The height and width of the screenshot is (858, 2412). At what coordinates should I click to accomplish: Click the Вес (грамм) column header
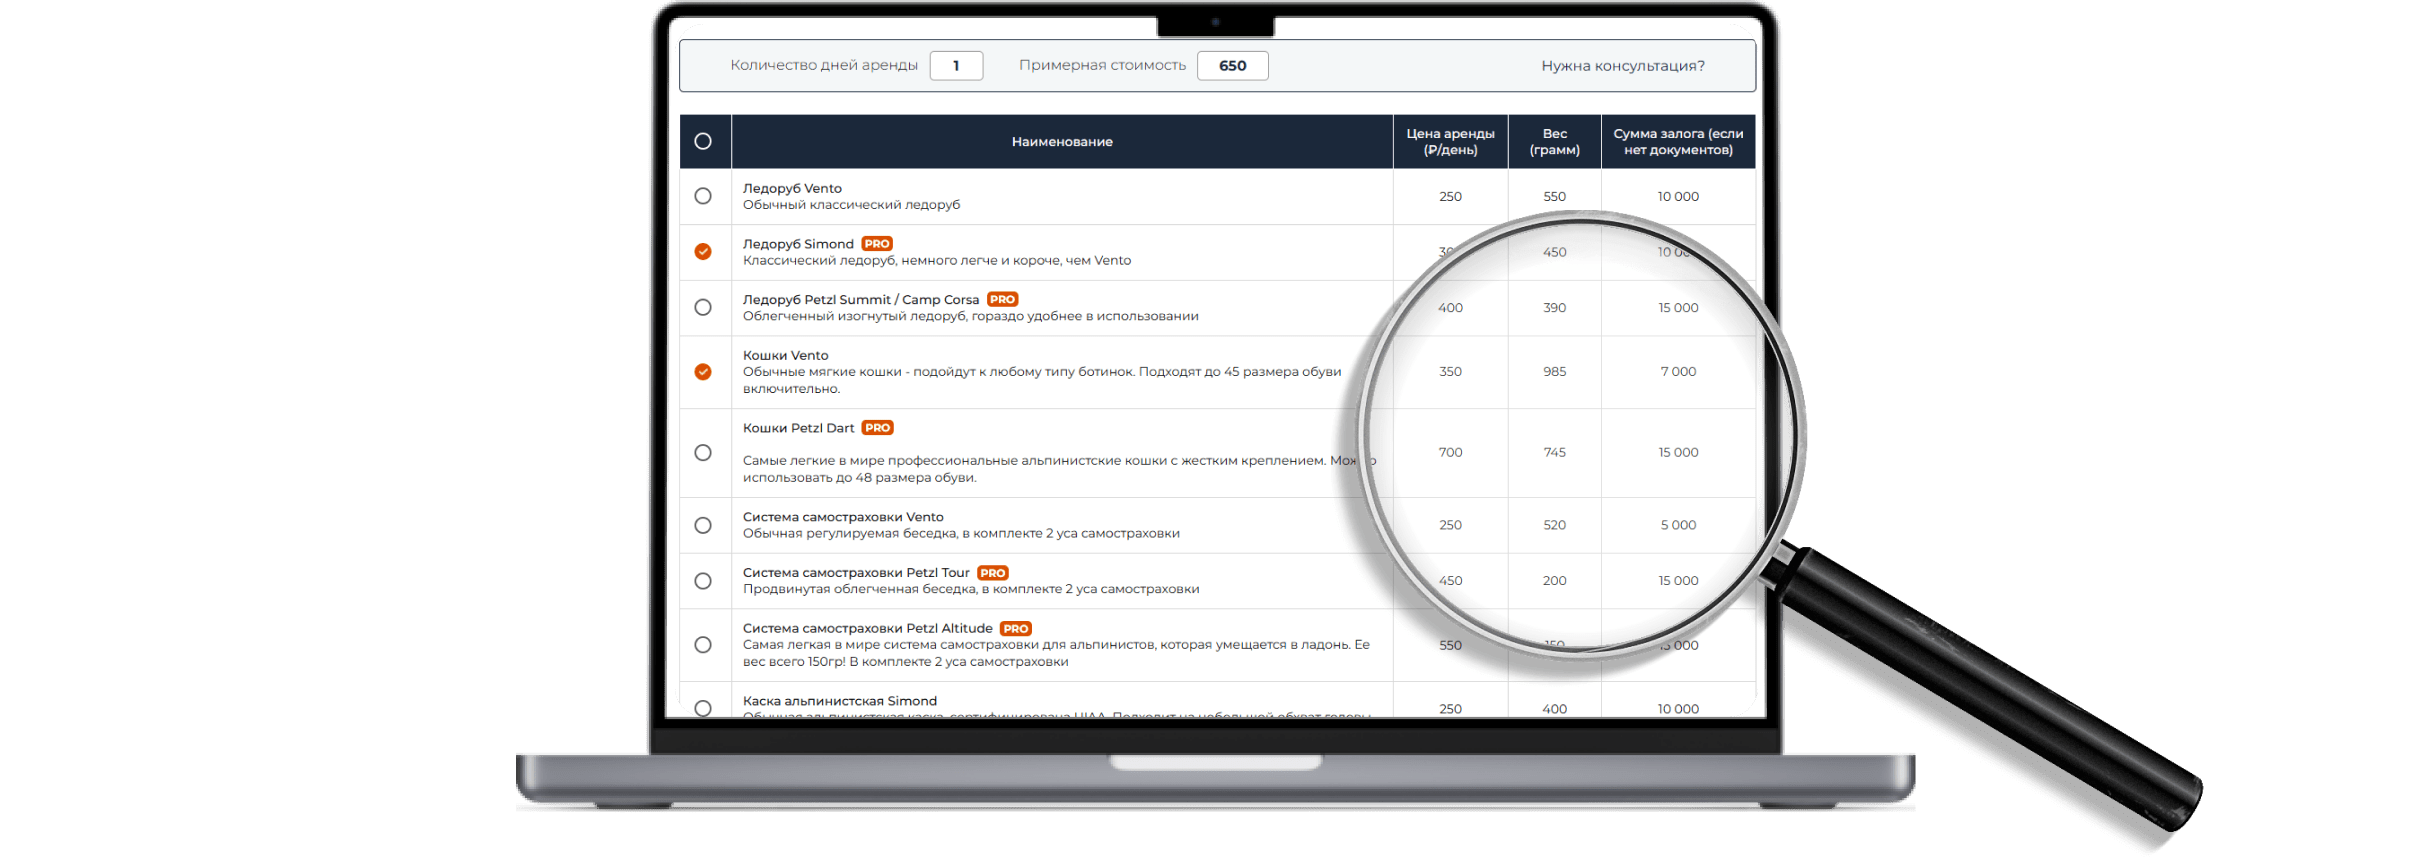[1554, 141]
